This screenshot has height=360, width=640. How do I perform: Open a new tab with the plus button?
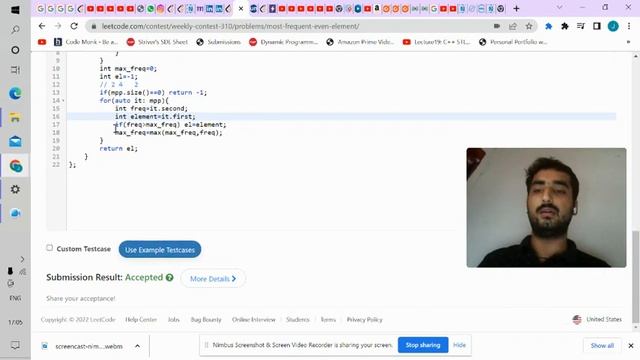pyautogui.click(x=516, y=9)
